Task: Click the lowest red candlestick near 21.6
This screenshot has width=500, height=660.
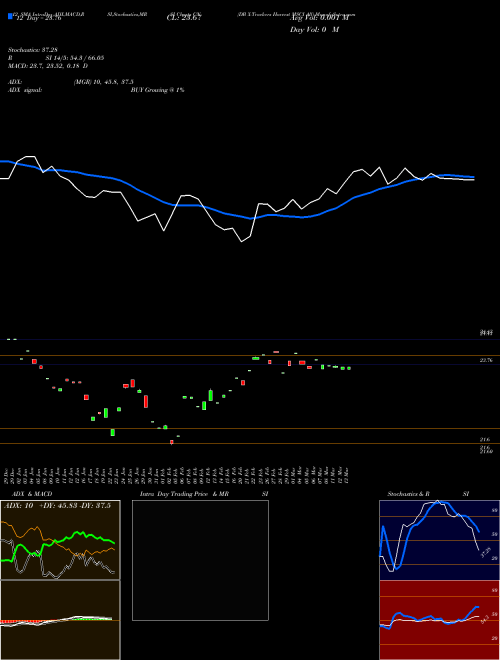Action: (171, 442)
